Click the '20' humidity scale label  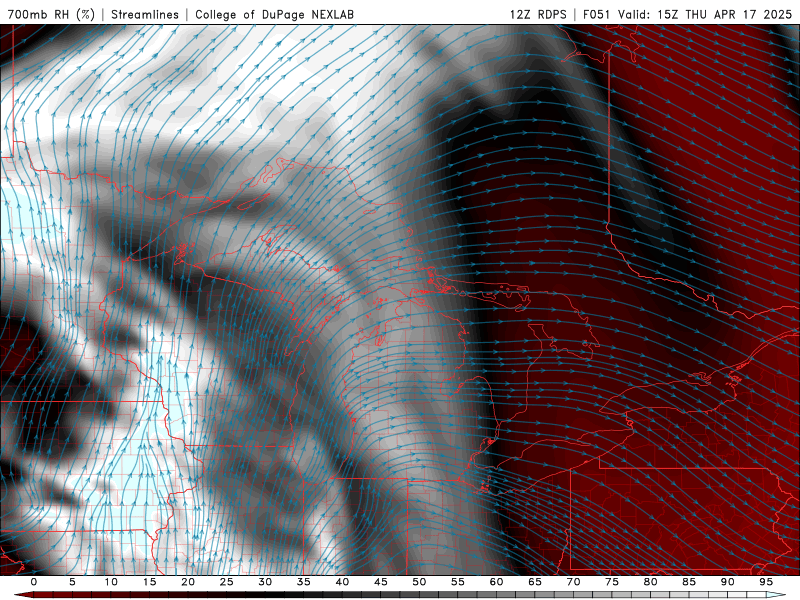click(188, 582)
